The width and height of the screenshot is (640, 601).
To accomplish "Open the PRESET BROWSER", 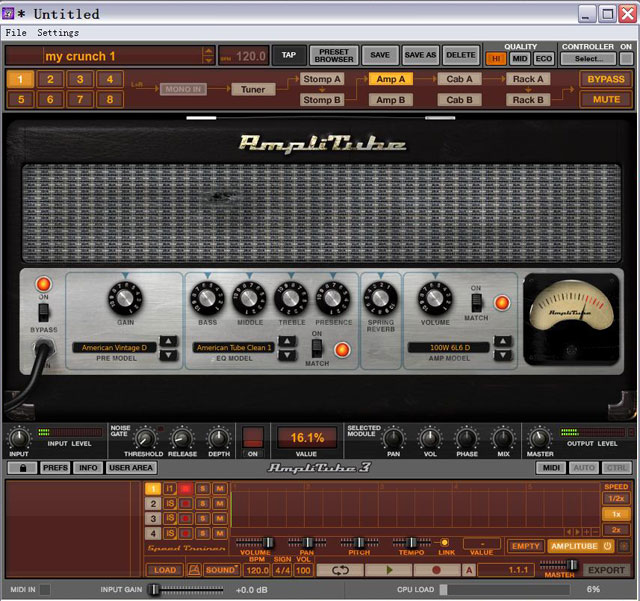I will click(334, 56).
